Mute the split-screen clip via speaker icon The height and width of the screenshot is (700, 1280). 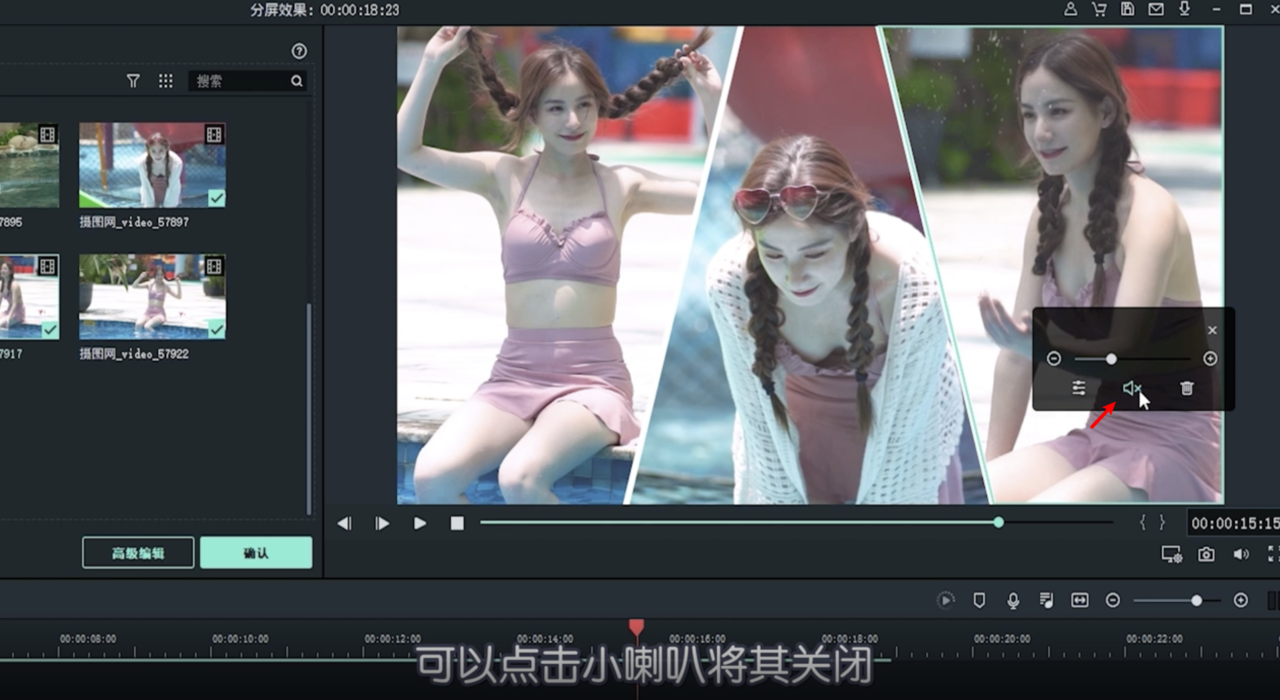pos(1131,388)
